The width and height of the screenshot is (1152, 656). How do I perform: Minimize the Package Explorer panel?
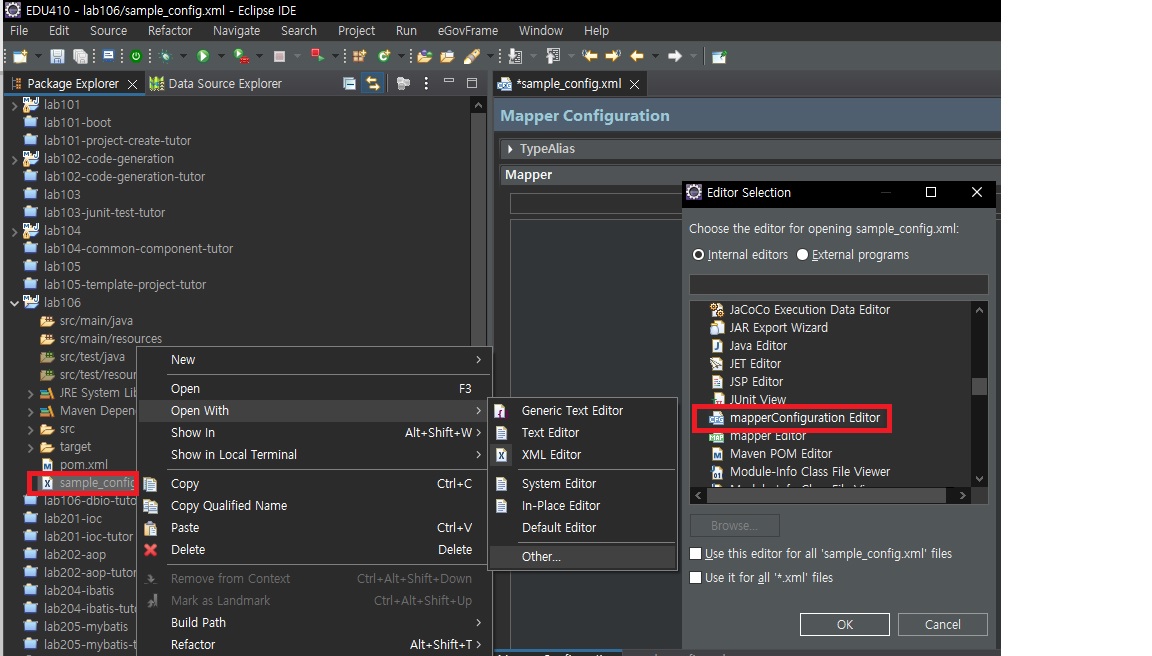449,82
